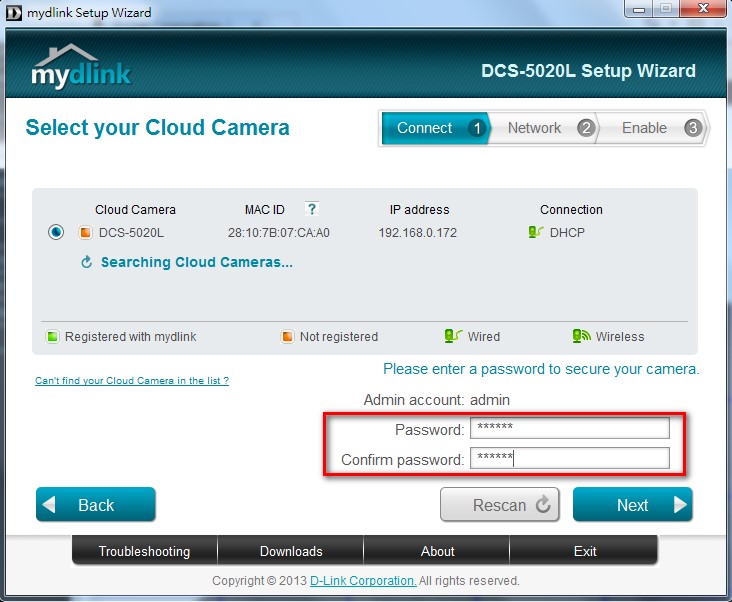Click the Searching Cloud Cameras refresh icon
732x602 pixels.
86,262
